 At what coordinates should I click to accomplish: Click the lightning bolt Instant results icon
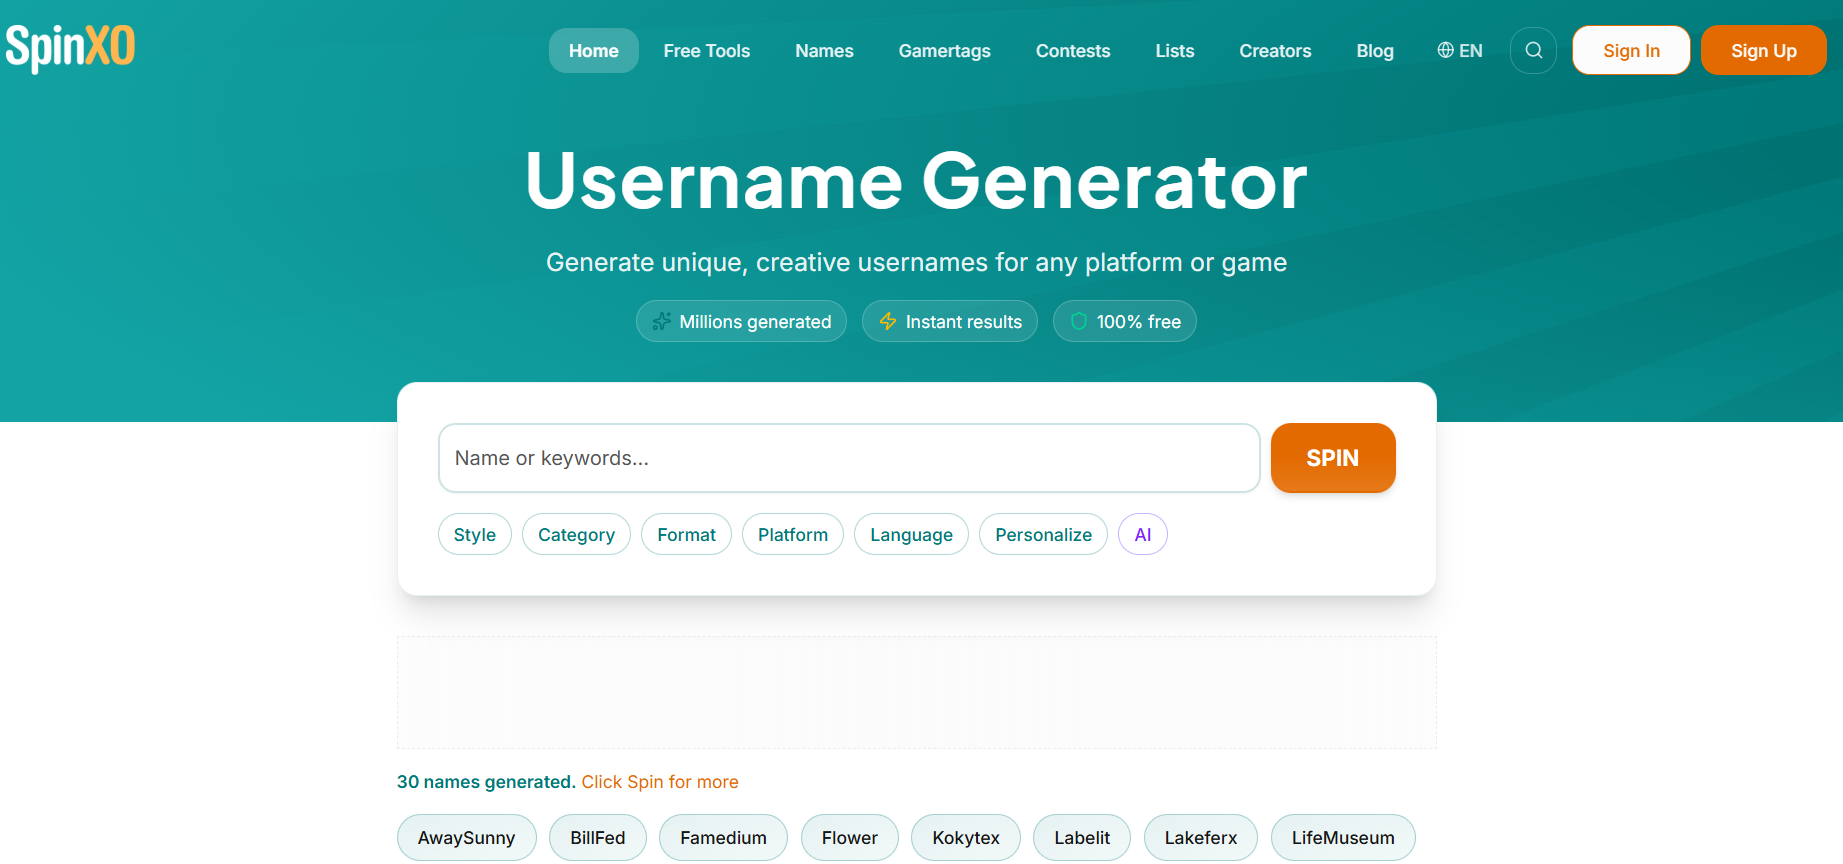(x=887, y=321)
